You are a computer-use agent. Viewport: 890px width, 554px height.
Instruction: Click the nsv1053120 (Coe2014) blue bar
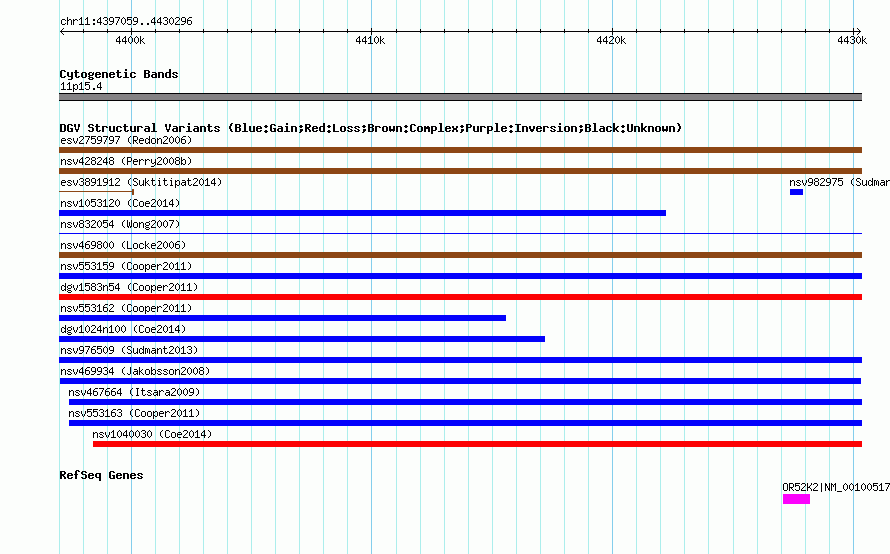point(362,213)
